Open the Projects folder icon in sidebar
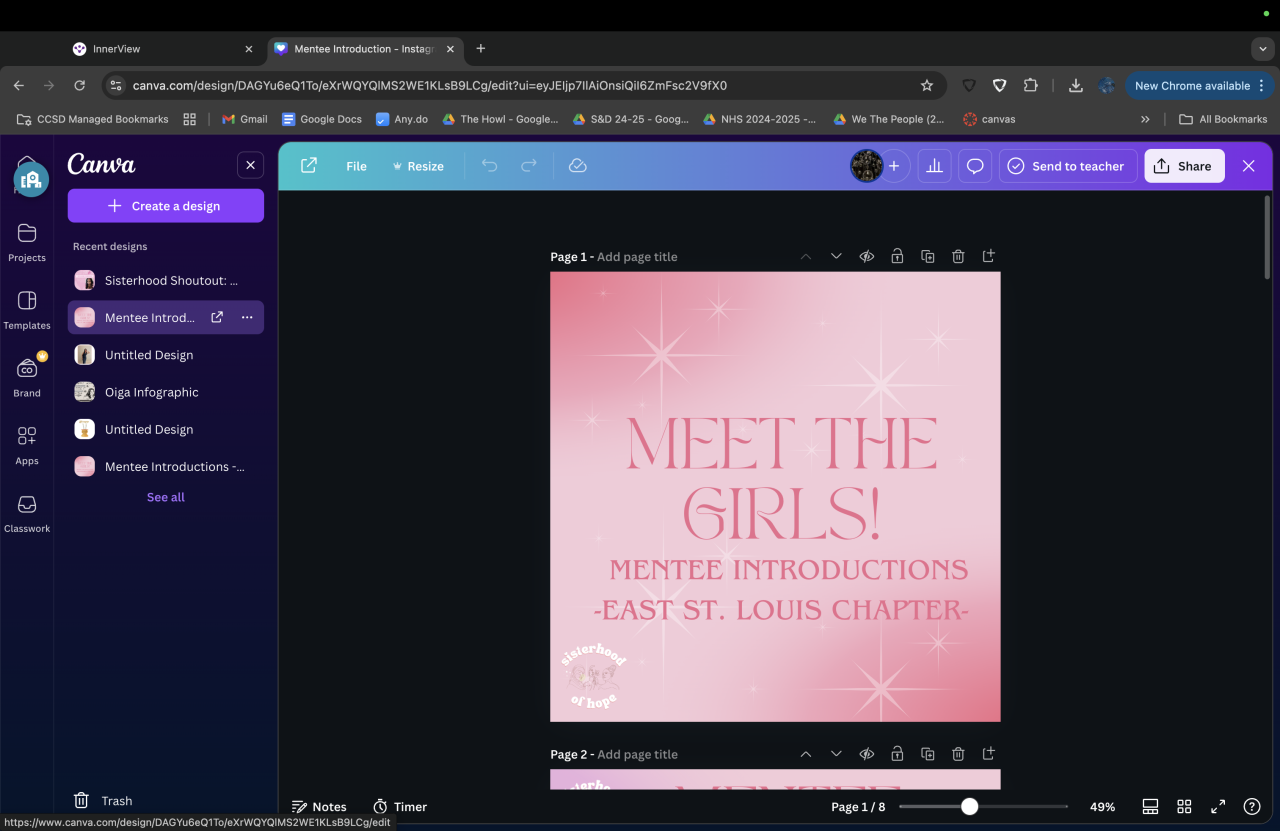Viewport: 1280px width, 831px height. click(x=27, y=234)
